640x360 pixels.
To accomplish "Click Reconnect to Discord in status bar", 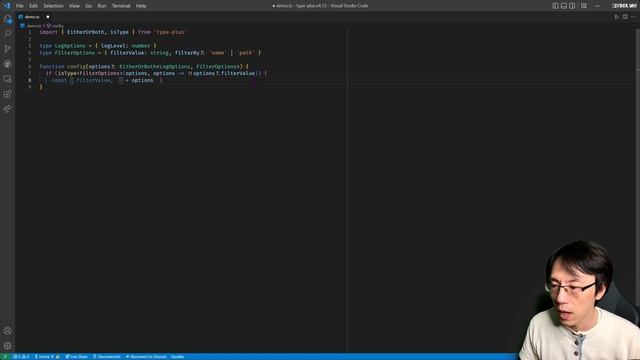I will click(146, 357).
